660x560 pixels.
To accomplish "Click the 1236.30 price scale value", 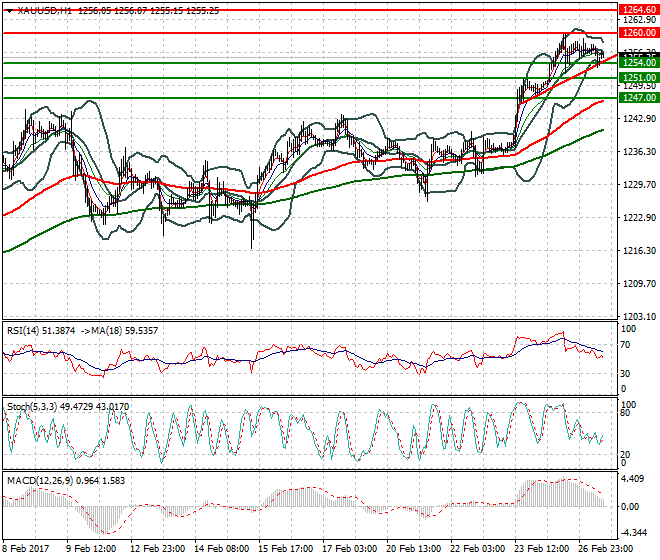I will pyautogui.click(x=639, y=152).
